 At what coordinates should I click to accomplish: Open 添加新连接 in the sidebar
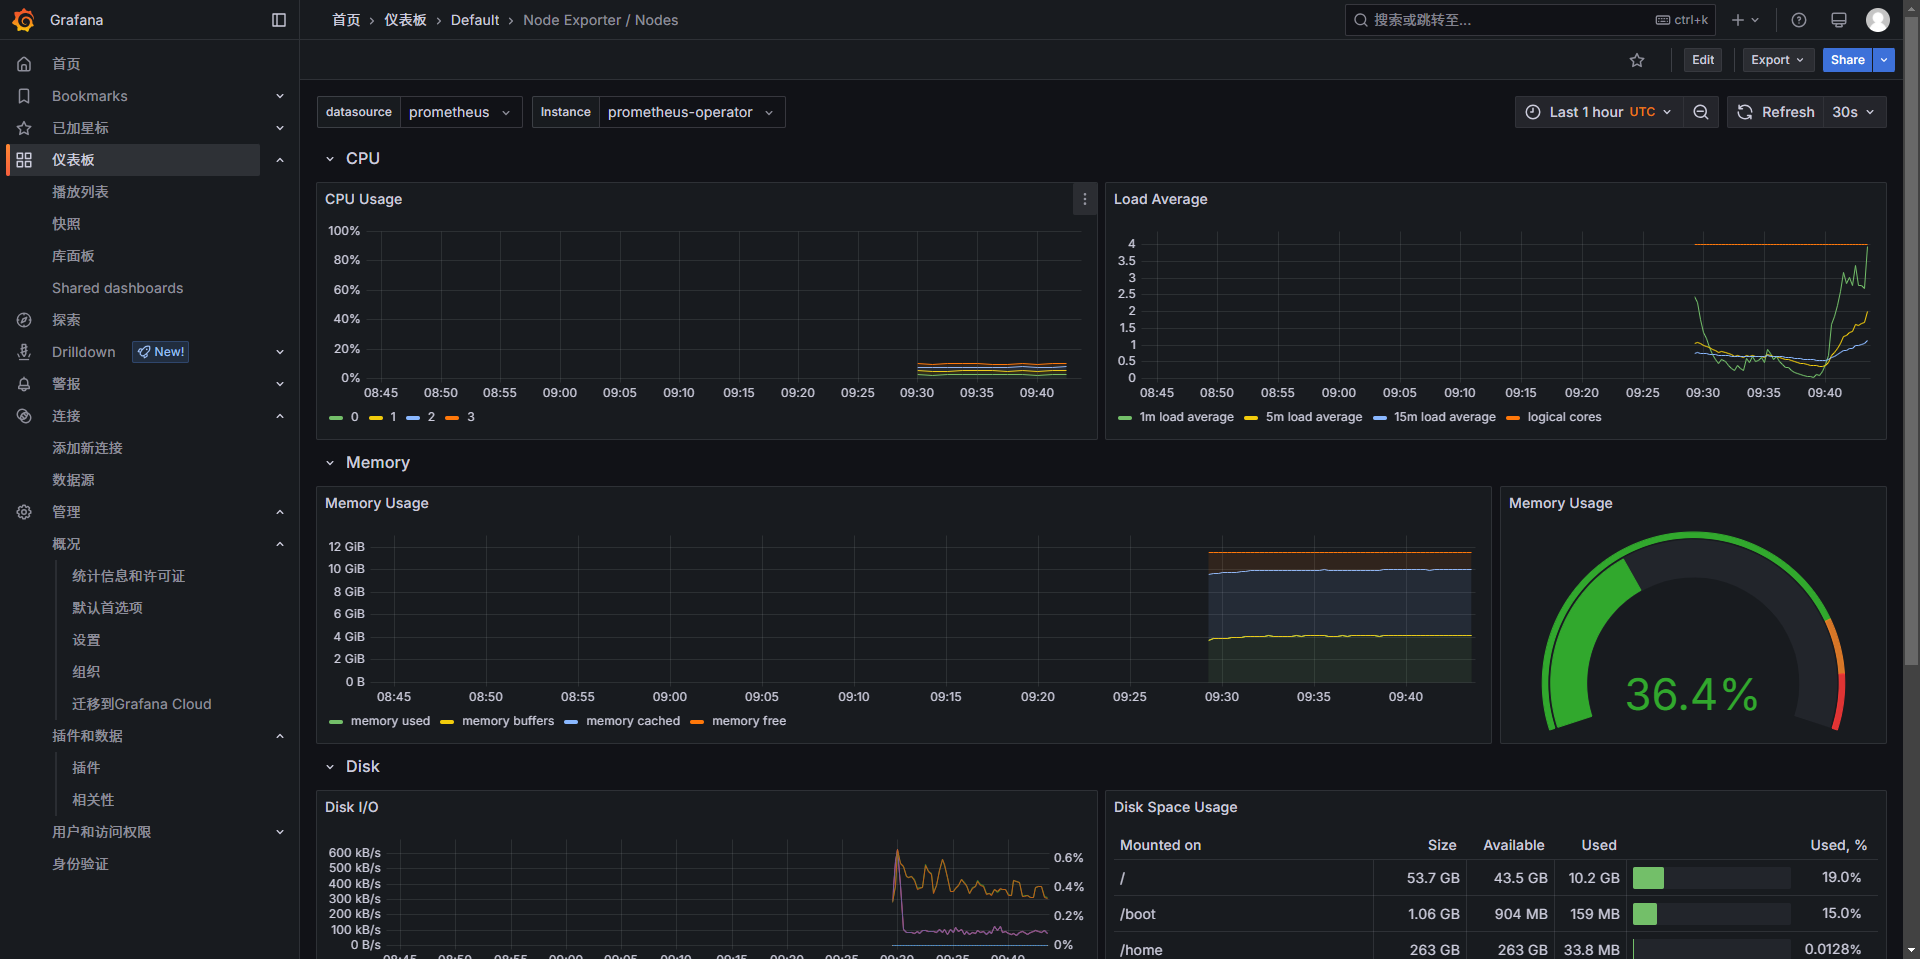(87, 448)
